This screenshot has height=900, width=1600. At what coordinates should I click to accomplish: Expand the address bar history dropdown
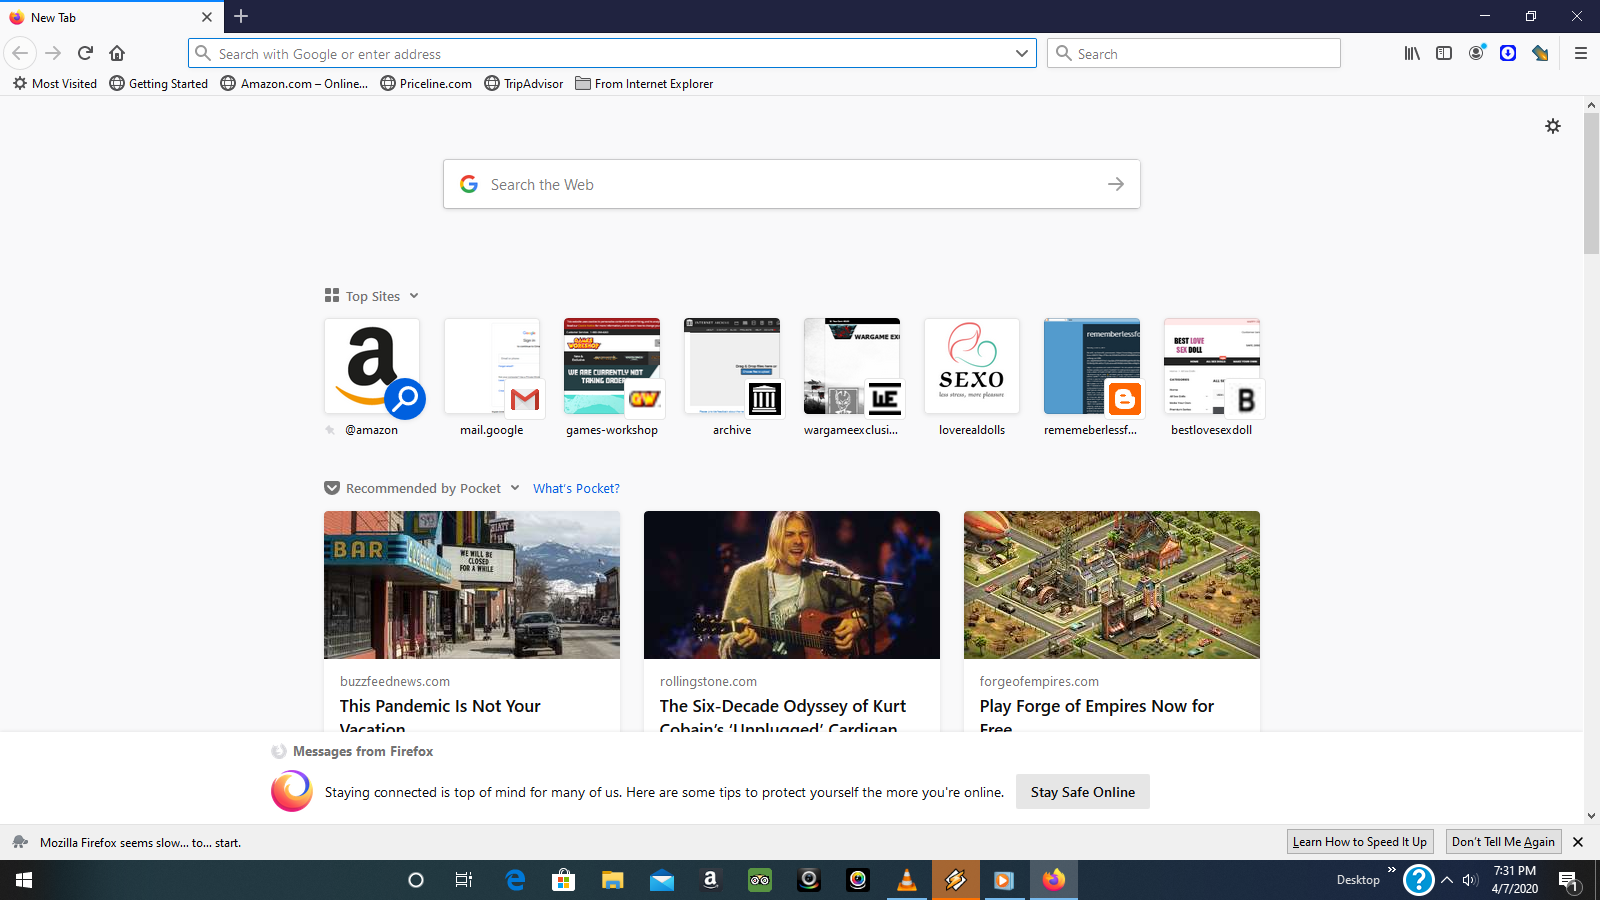pos(1021,54)
